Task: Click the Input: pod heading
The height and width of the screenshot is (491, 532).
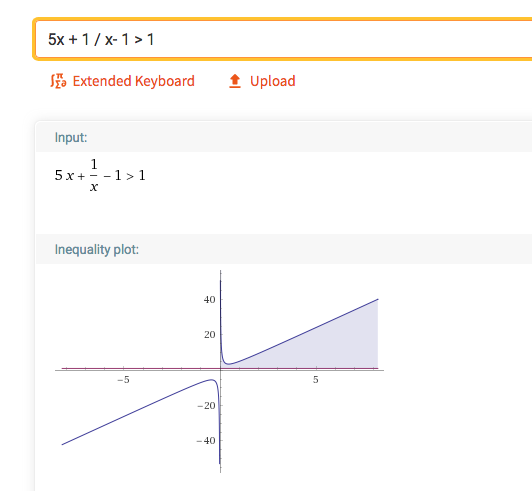Action: click(71, 137)
